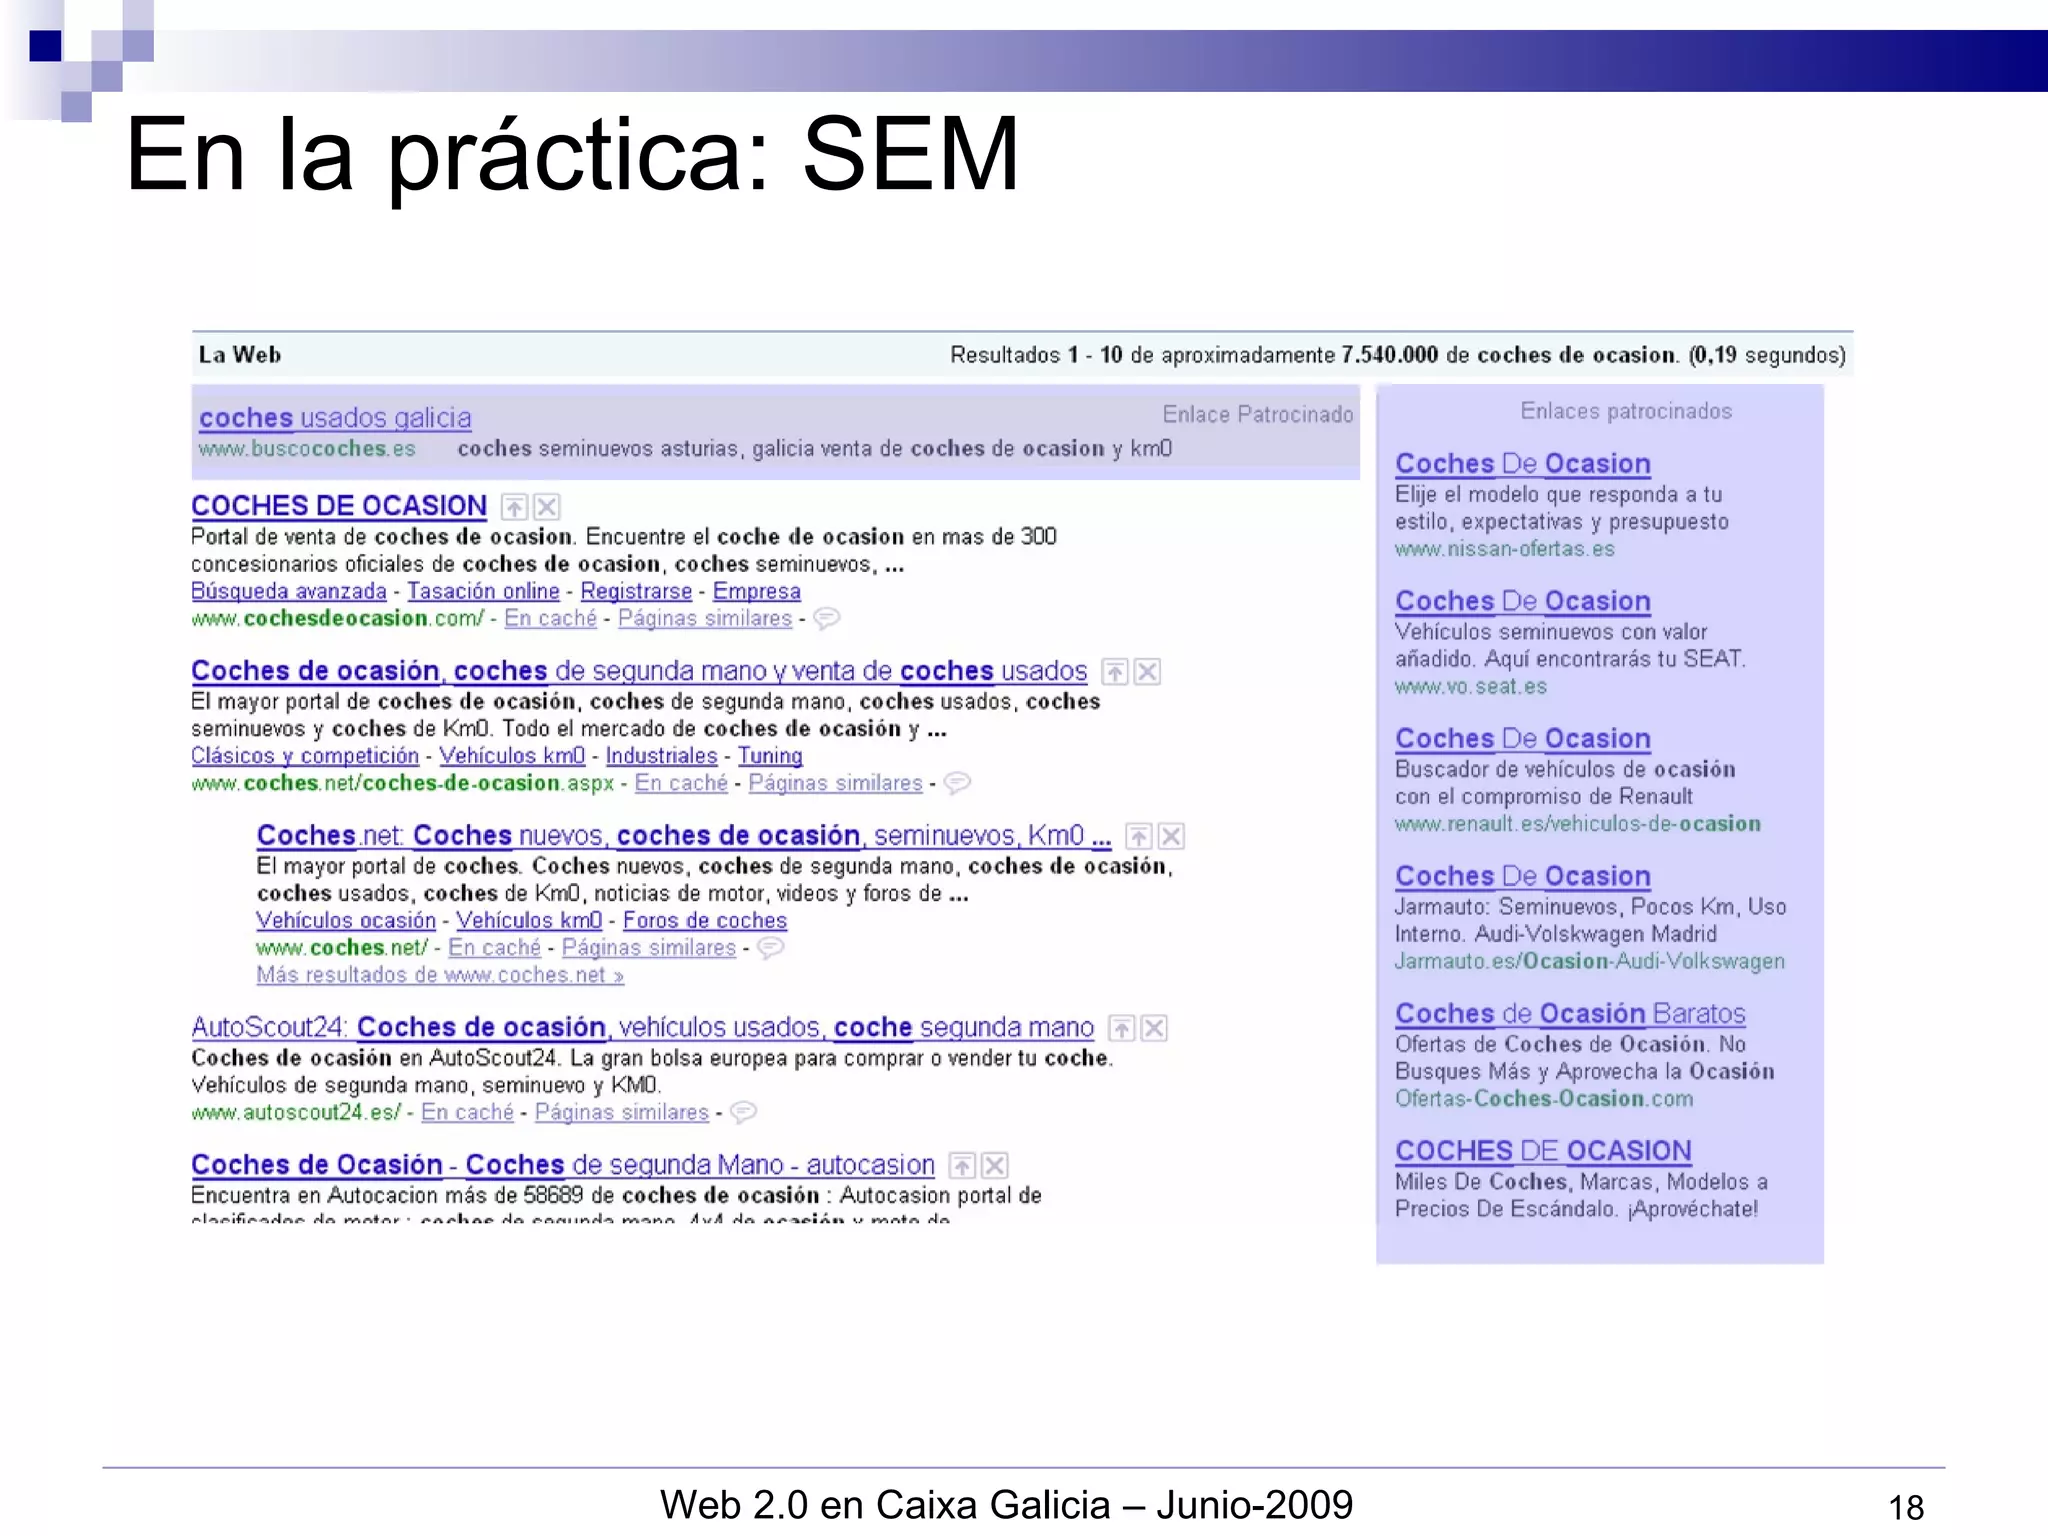Click the 'Registrarse' sitelink

tap(636, 591)
